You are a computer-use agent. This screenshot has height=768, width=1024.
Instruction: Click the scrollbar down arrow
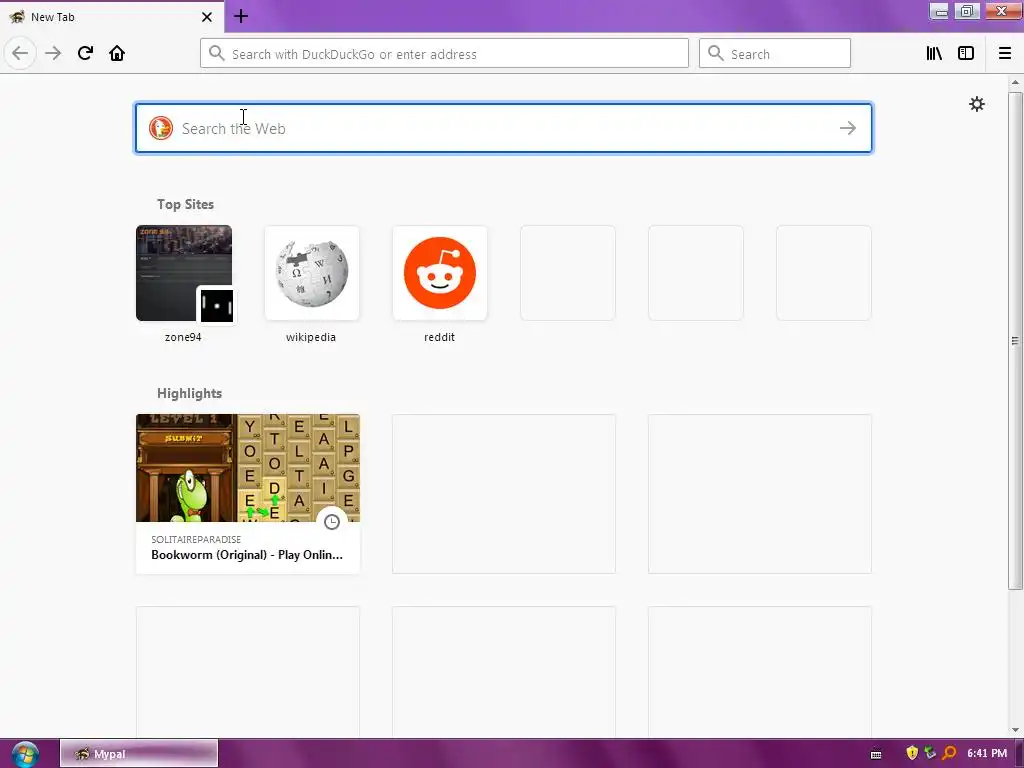pos(1015,729)
